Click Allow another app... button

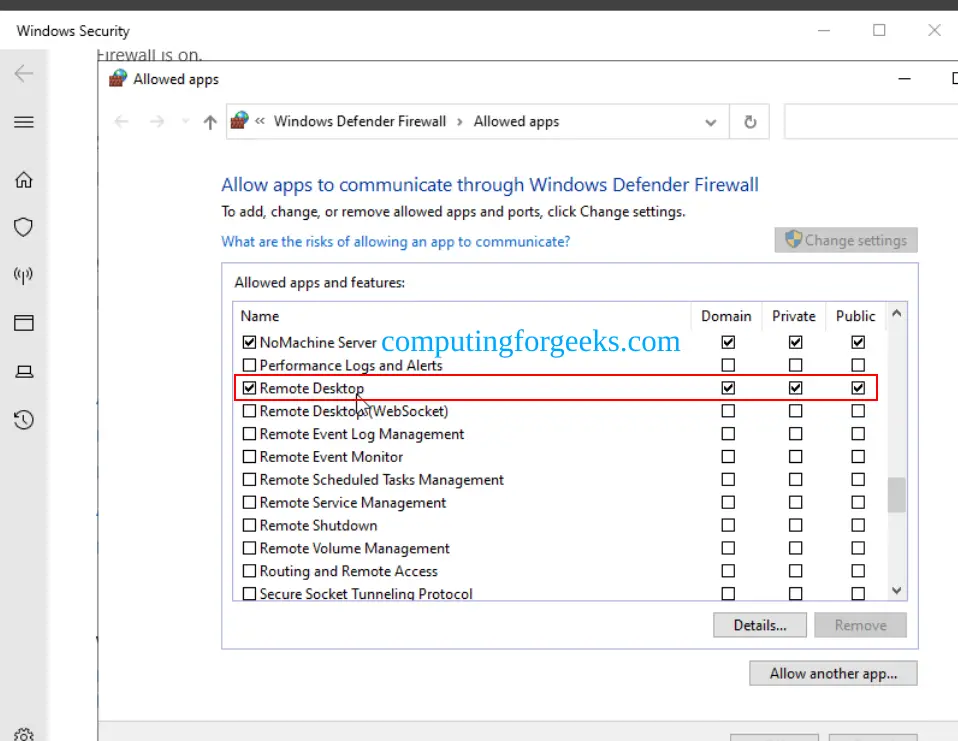click(x=833, y=673)
